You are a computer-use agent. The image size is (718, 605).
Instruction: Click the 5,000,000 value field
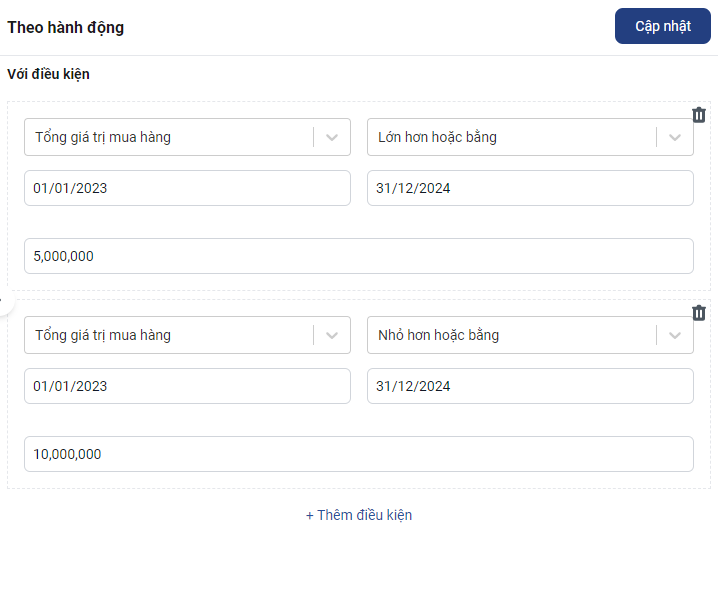coord(358,256)
